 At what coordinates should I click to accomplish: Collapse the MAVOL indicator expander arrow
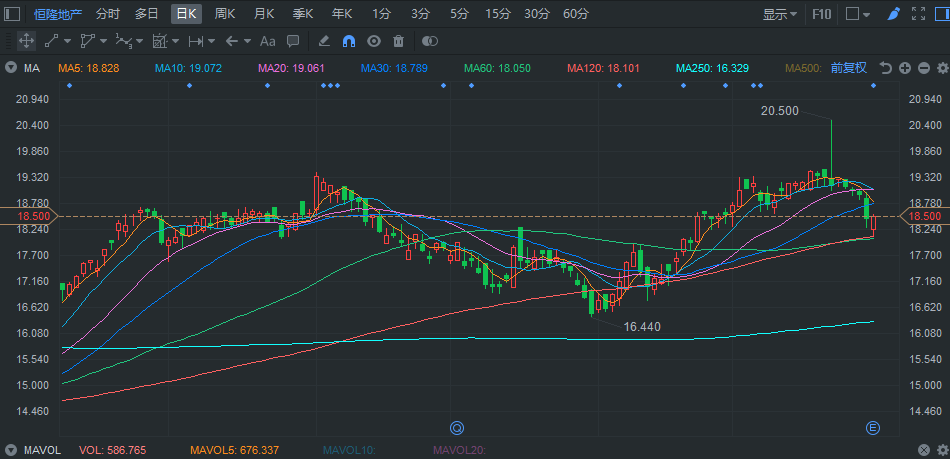pyautogui.click(x=10, y=450)
